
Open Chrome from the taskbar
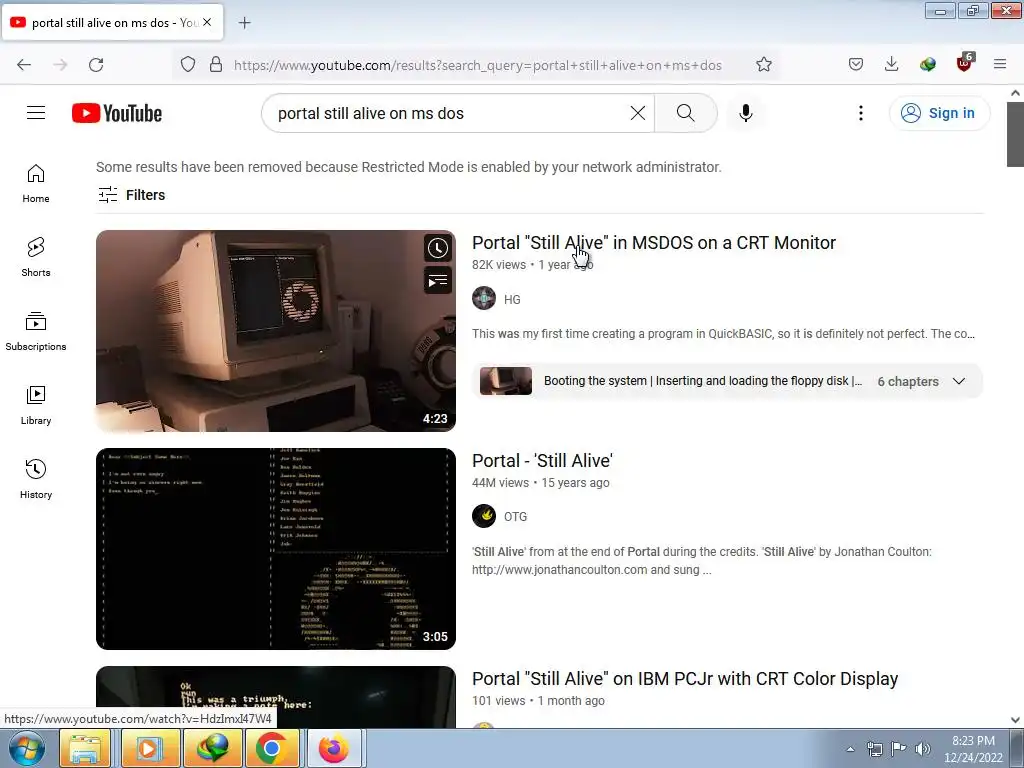[x=272, y=748]
